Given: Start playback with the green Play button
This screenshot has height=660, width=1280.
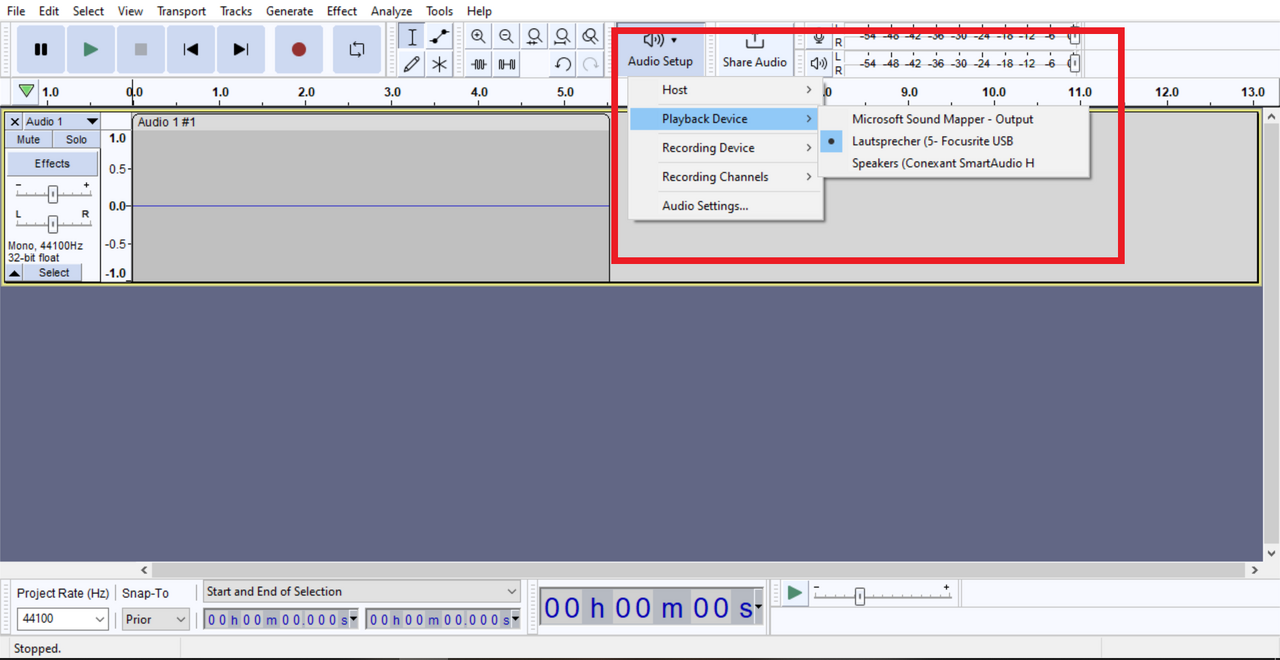Looking at the screenshot, I should [91, 49].
